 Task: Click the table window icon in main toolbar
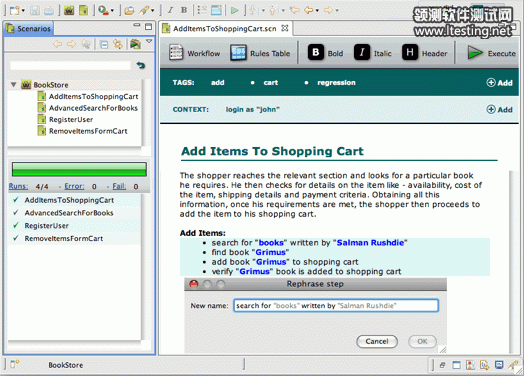[216, 10]
